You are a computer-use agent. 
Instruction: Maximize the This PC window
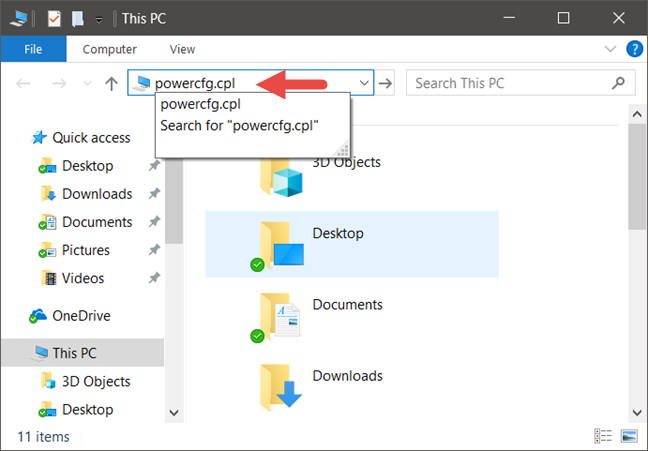click(x=563, y=18)
